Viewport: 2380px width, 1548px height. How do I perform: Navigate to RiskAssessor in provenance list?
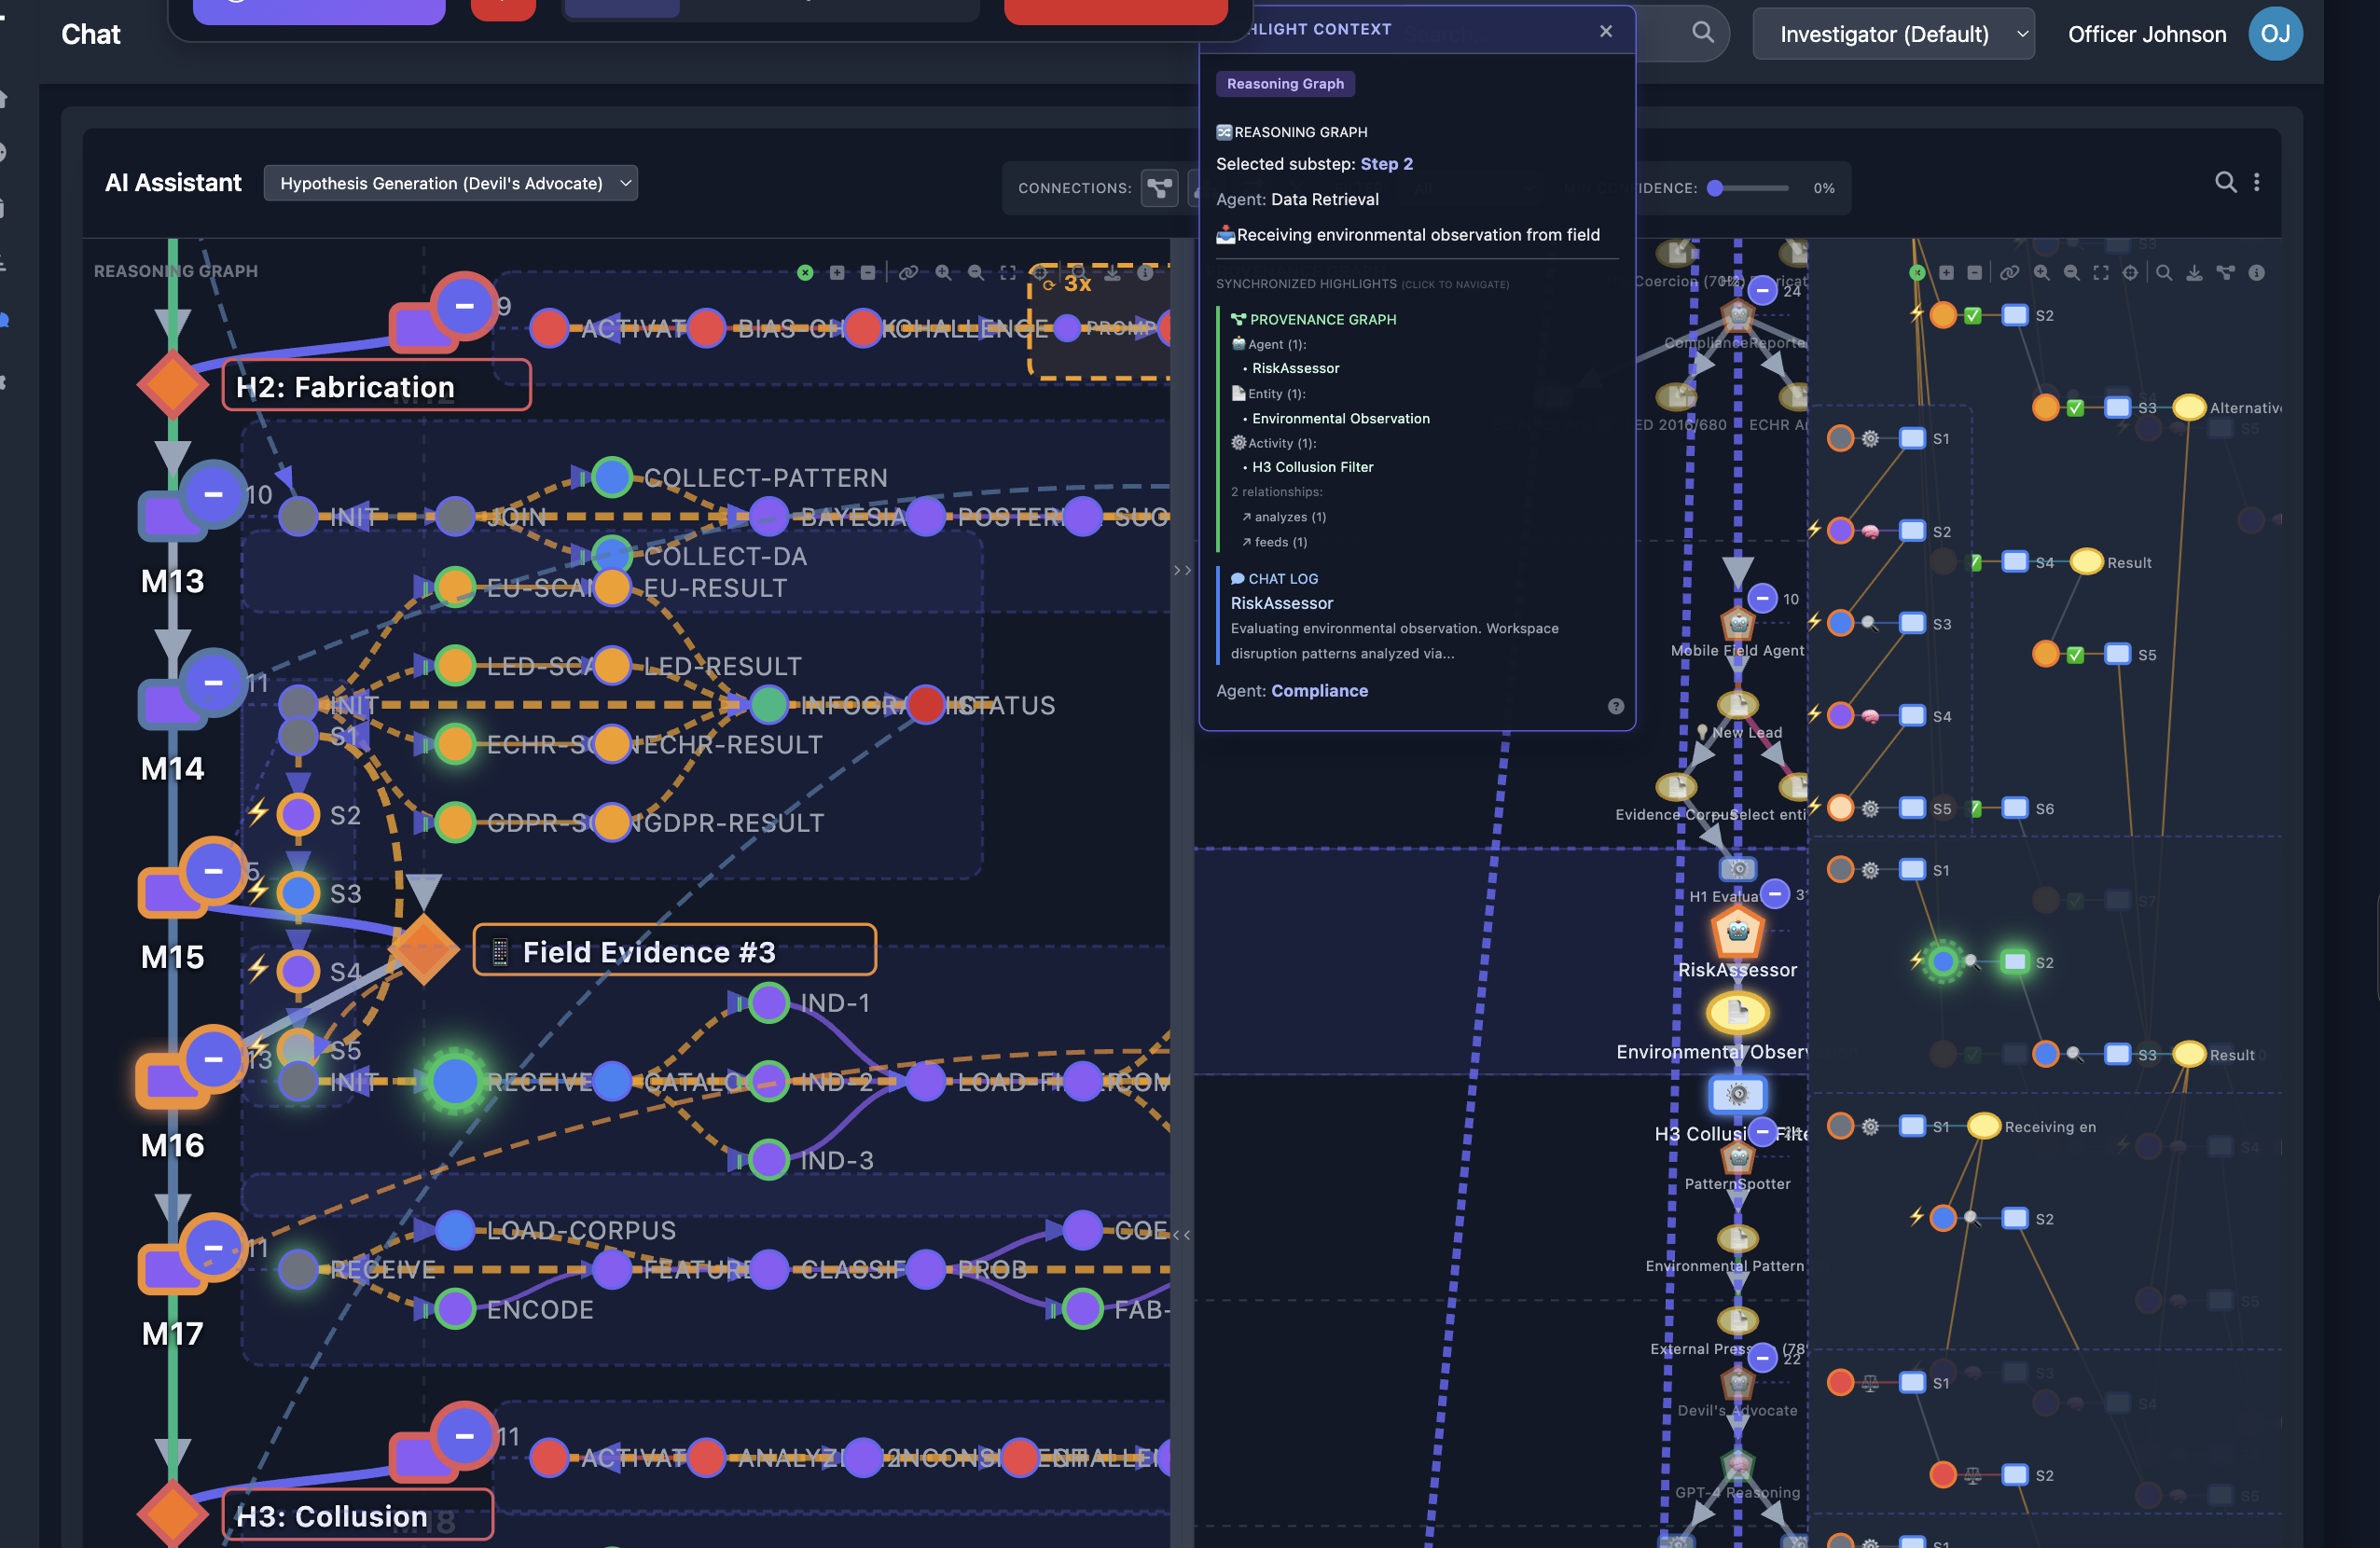pyautogui.click(x=1295, y=368)
